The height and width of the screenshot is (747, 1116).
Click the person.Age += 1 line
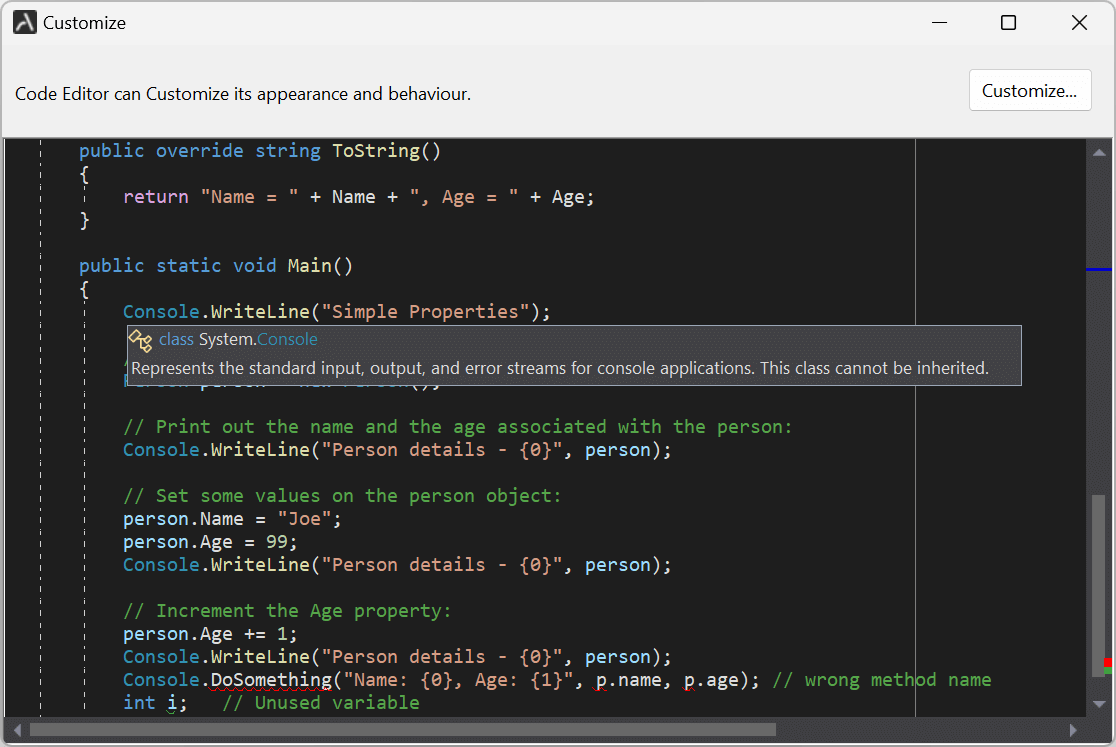click(210, 634)
